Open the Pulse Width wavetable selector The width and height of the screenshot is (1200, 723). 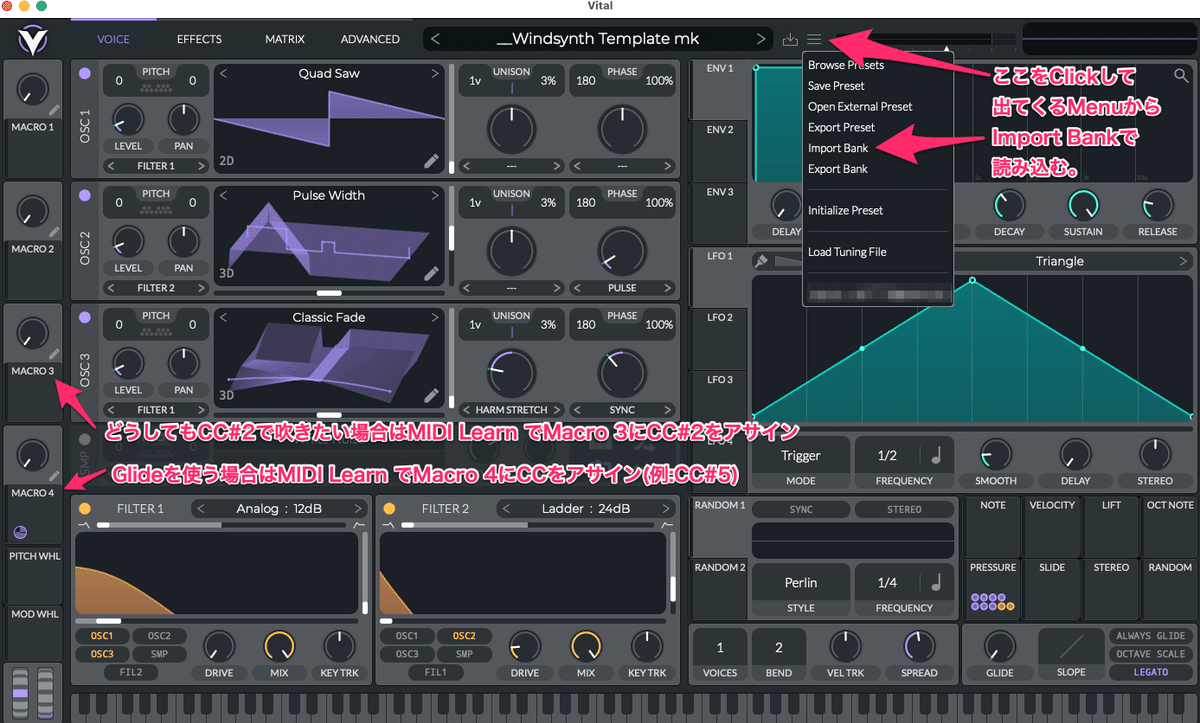(329, 196)
